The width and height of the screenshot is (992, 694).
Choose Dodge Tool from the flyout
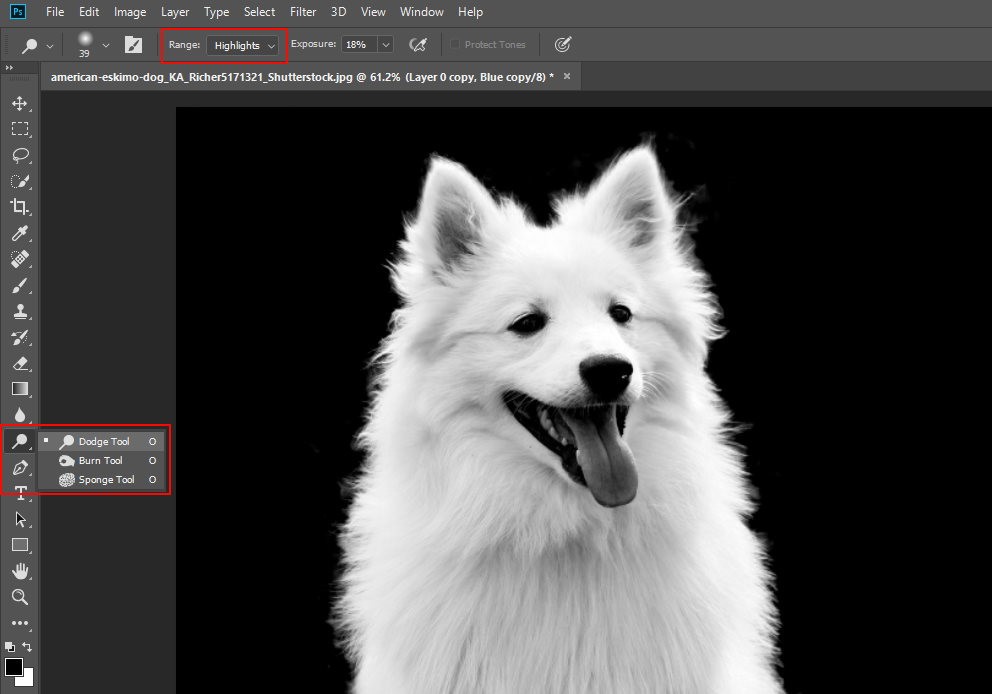click(x=101, y=441)
